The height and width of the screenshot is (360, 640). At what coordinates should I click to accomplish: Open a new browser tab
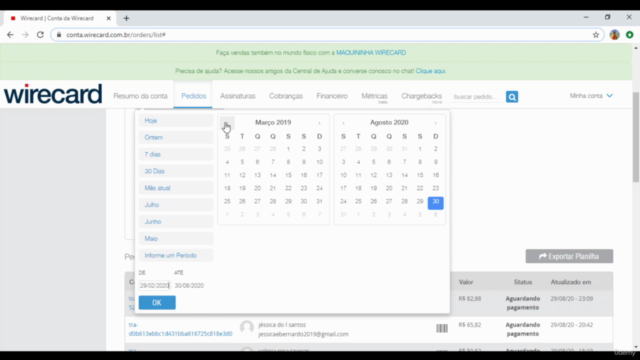(126, 18)
